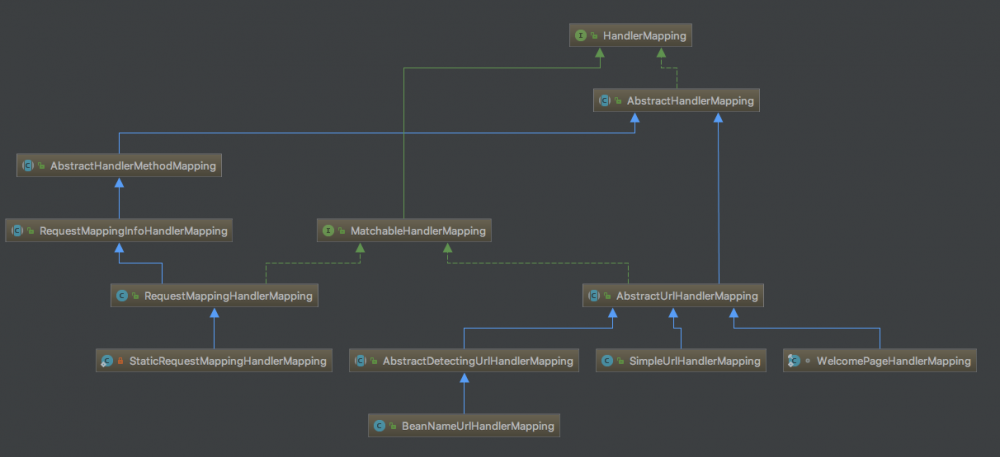Select the "RequestMappingHandlerMapping" label text
This screenshot has height=457, width=1000.
(x=228, y=296)
